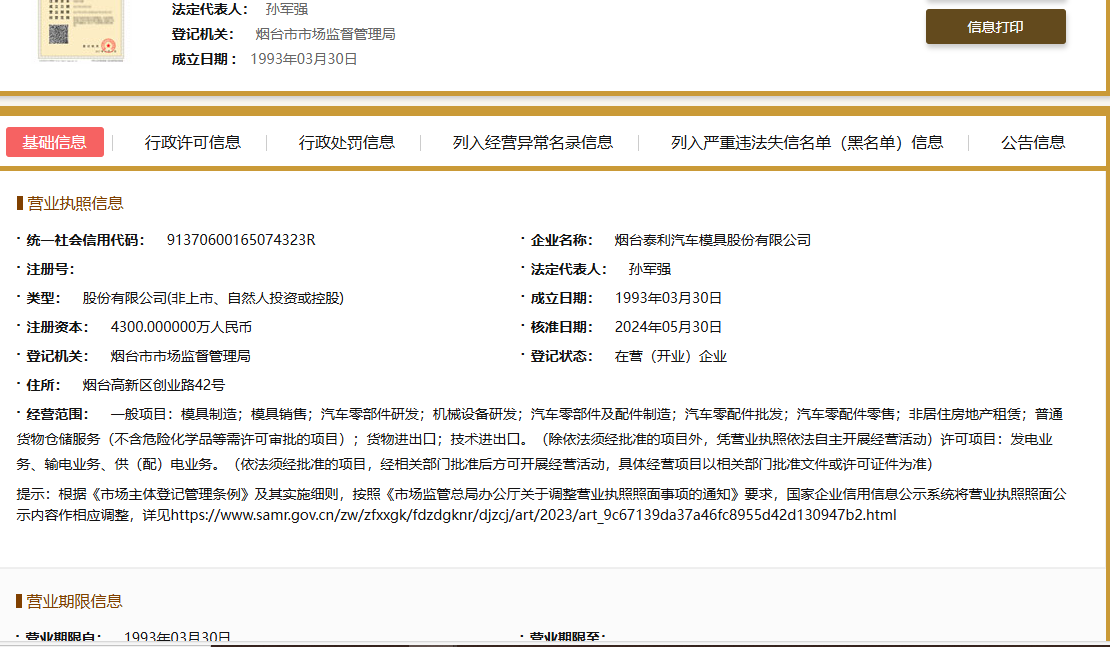Open the business license thumbnail image
Screen dimensions: 1110x647
(x=81, y=29)
